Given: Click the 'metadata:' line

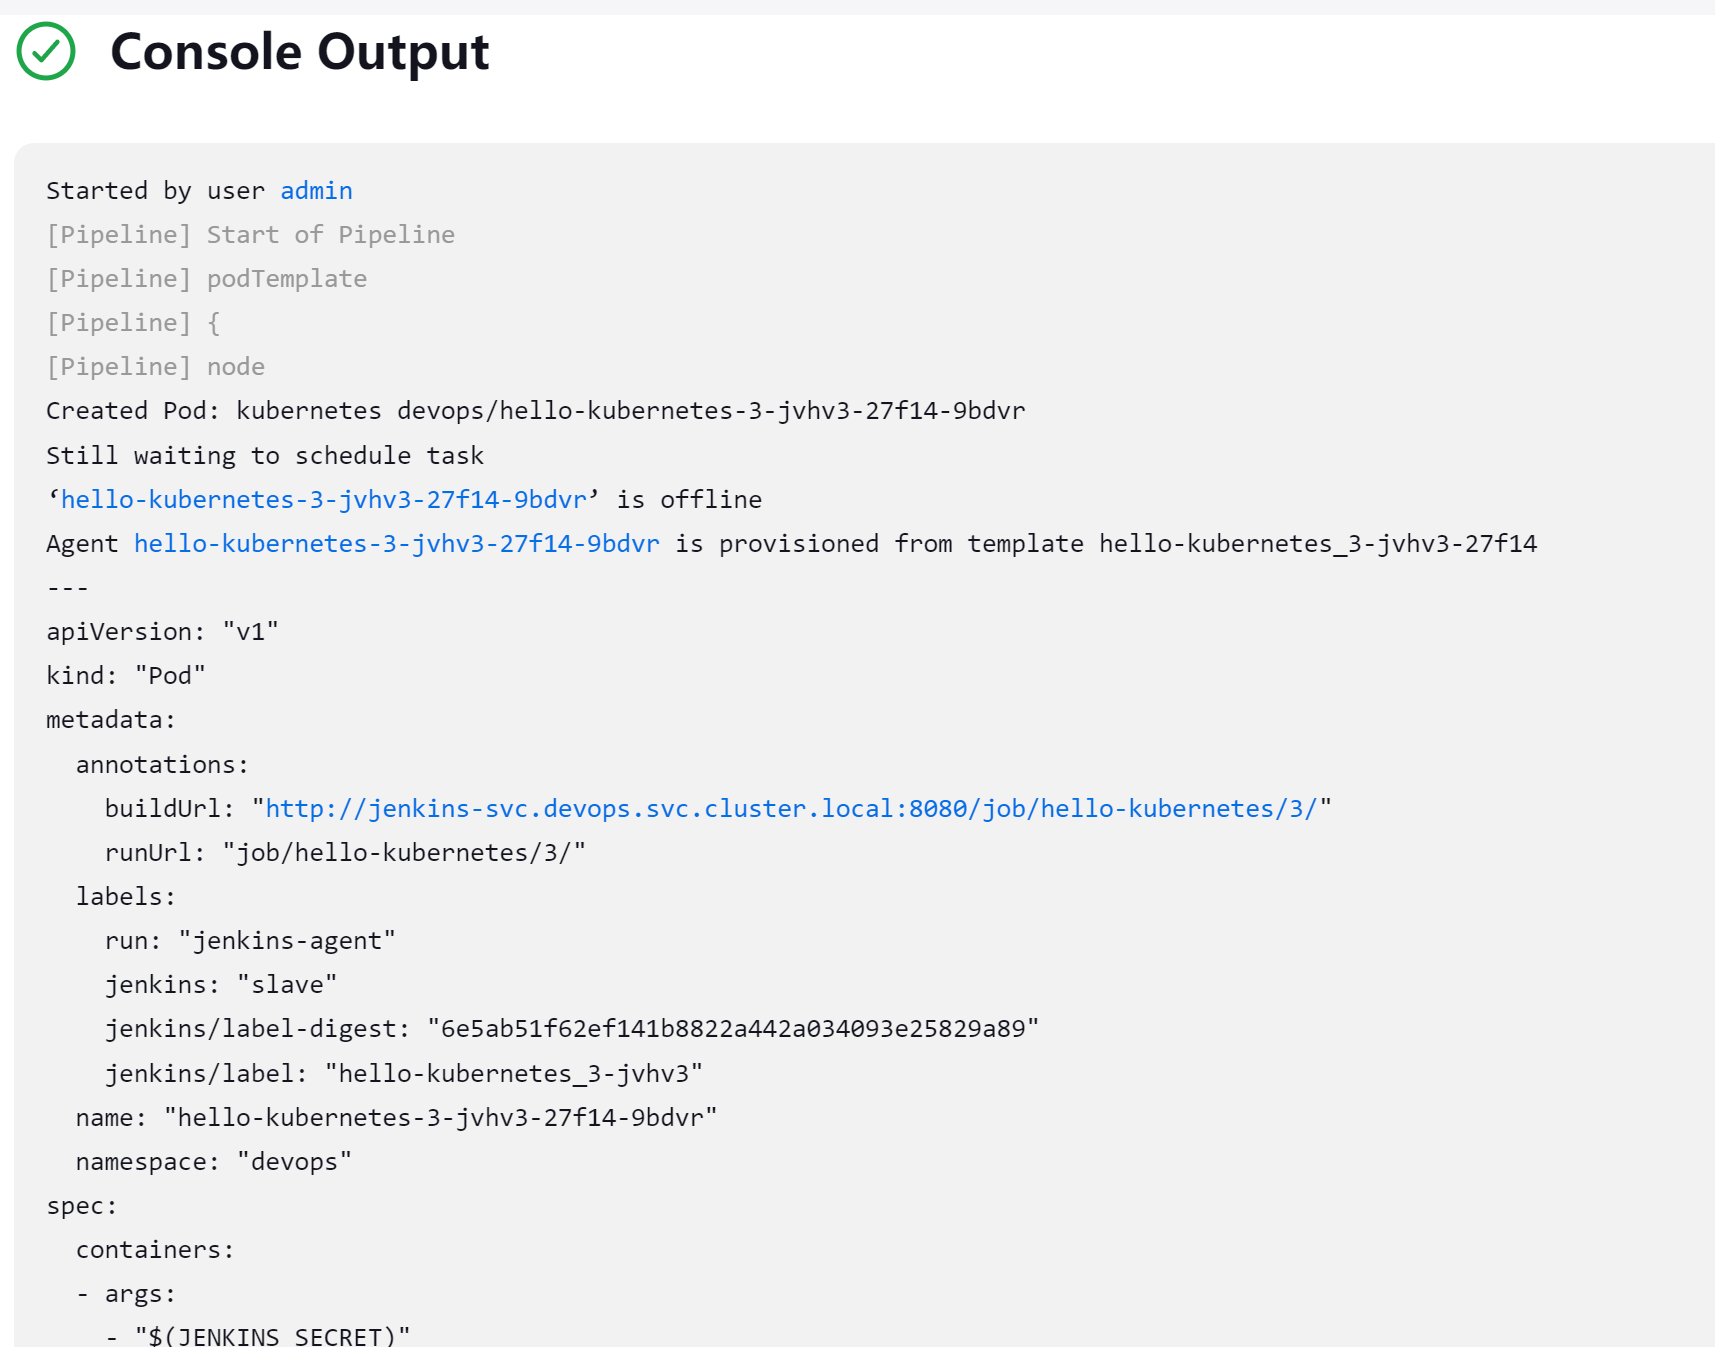Looking at the screenshot, I should 111,720.
